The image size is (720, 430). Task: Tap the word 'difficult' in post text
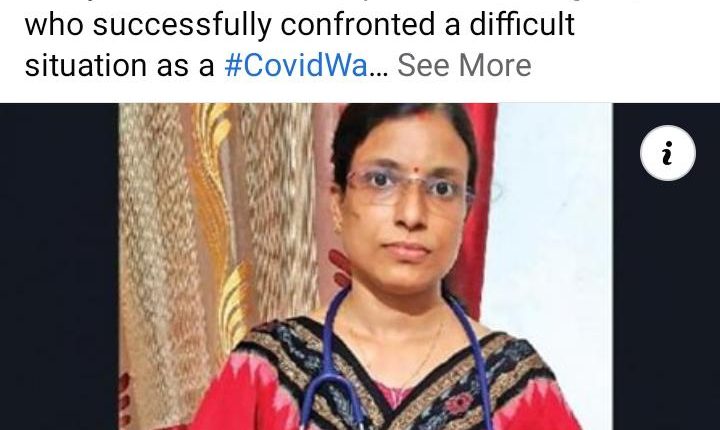click(x=522, y=24)
